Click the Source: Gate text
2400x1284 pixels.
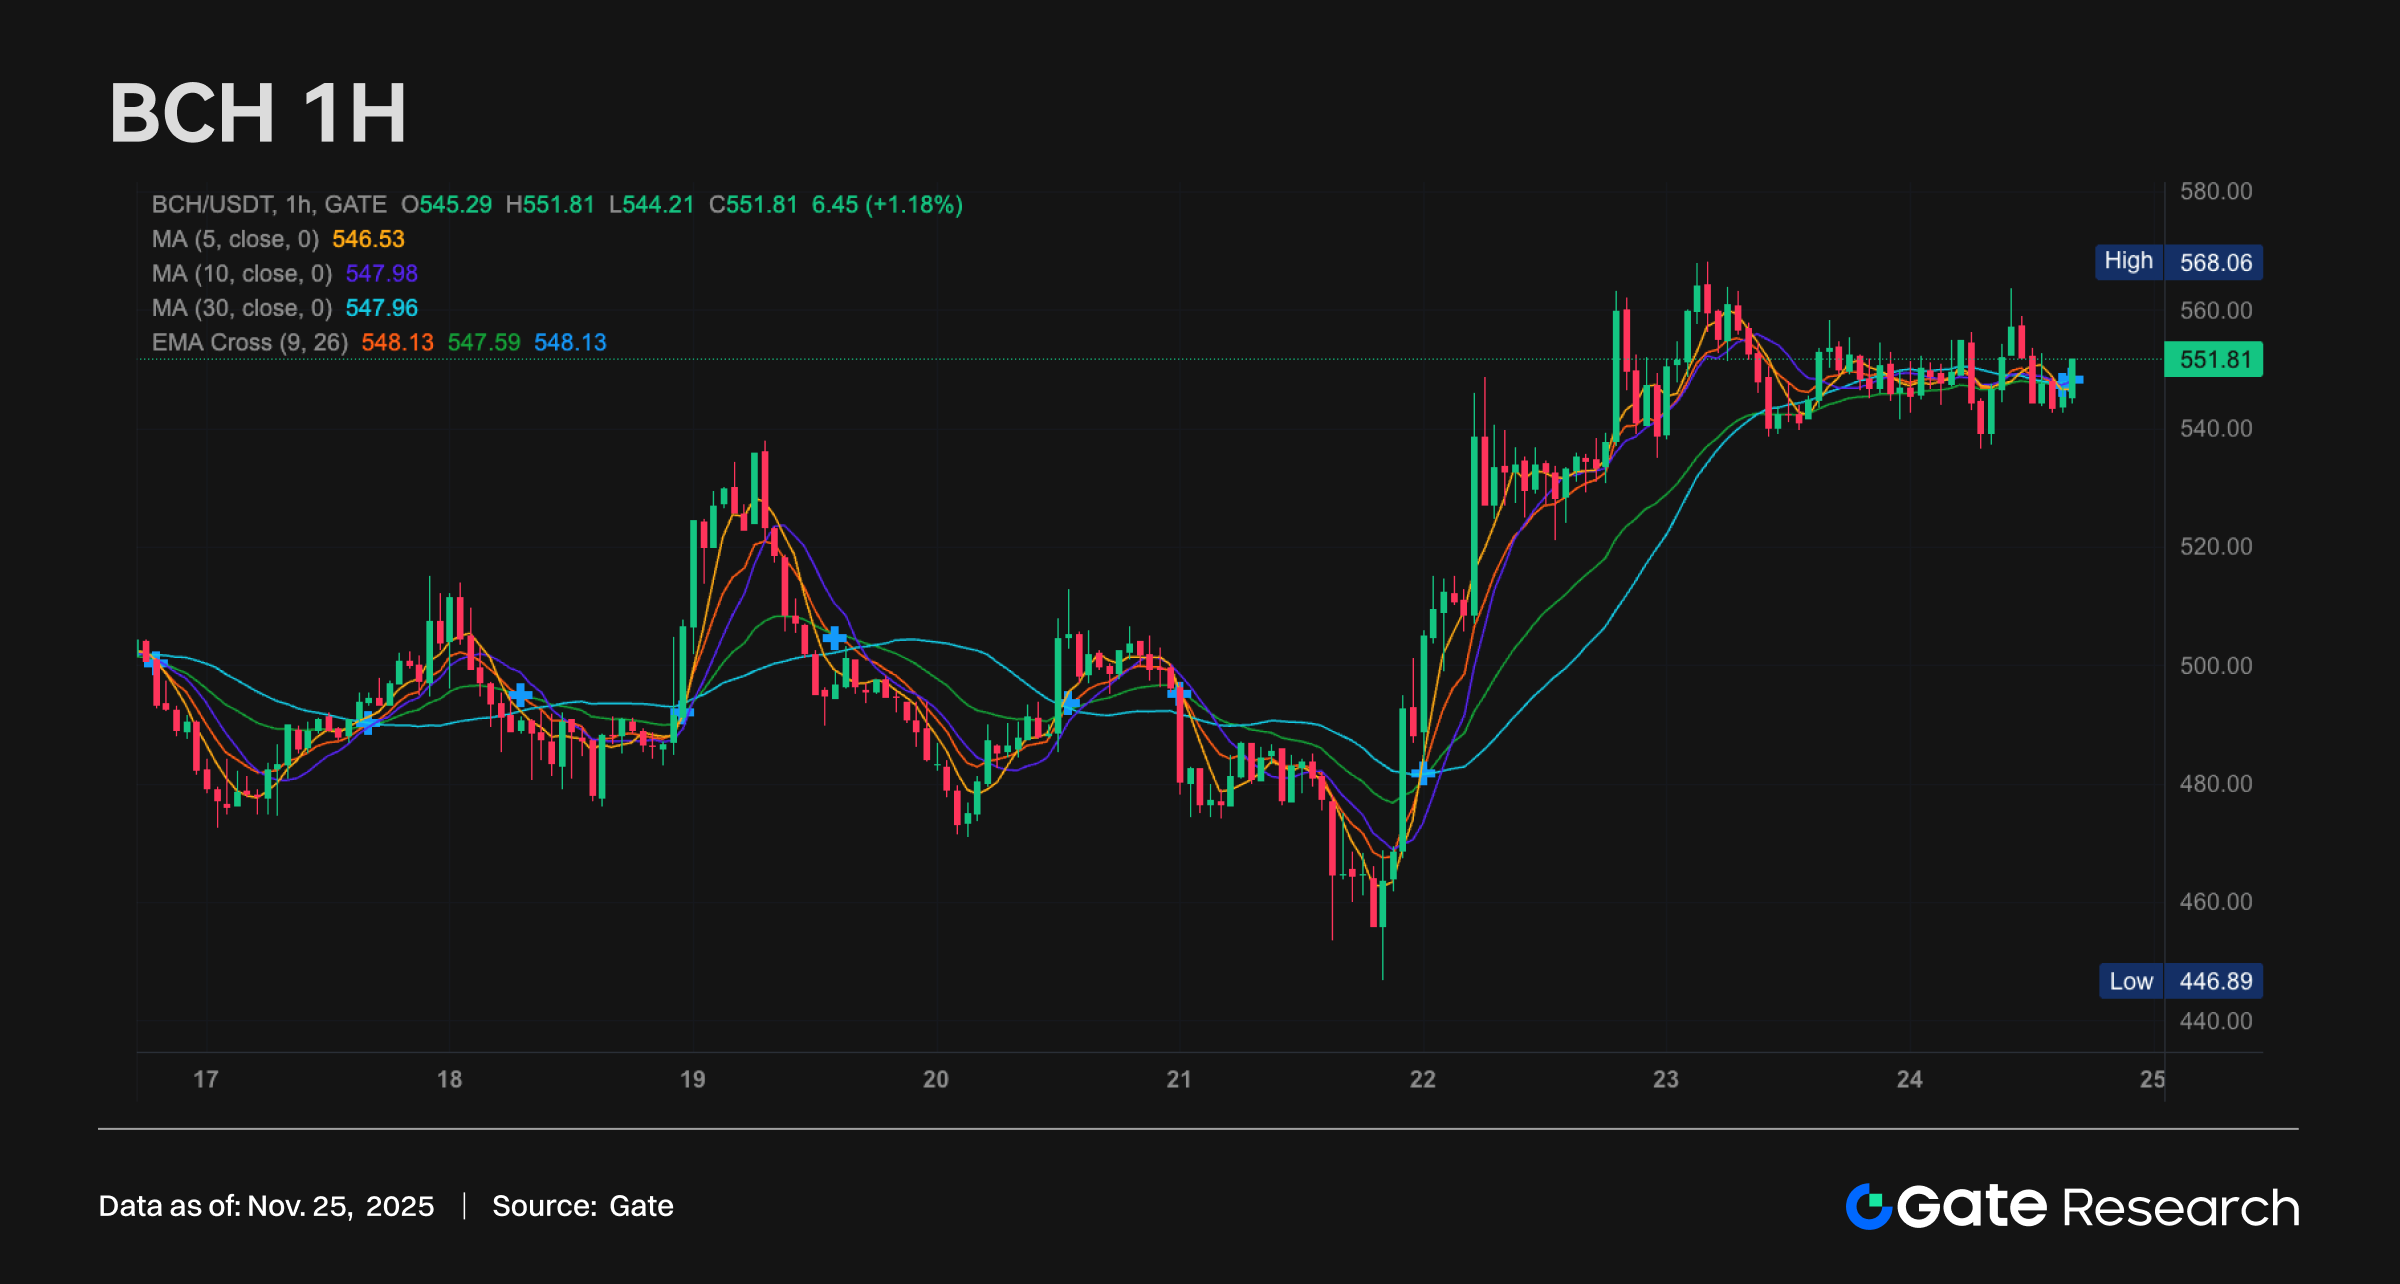click(x=582, y=1206)
